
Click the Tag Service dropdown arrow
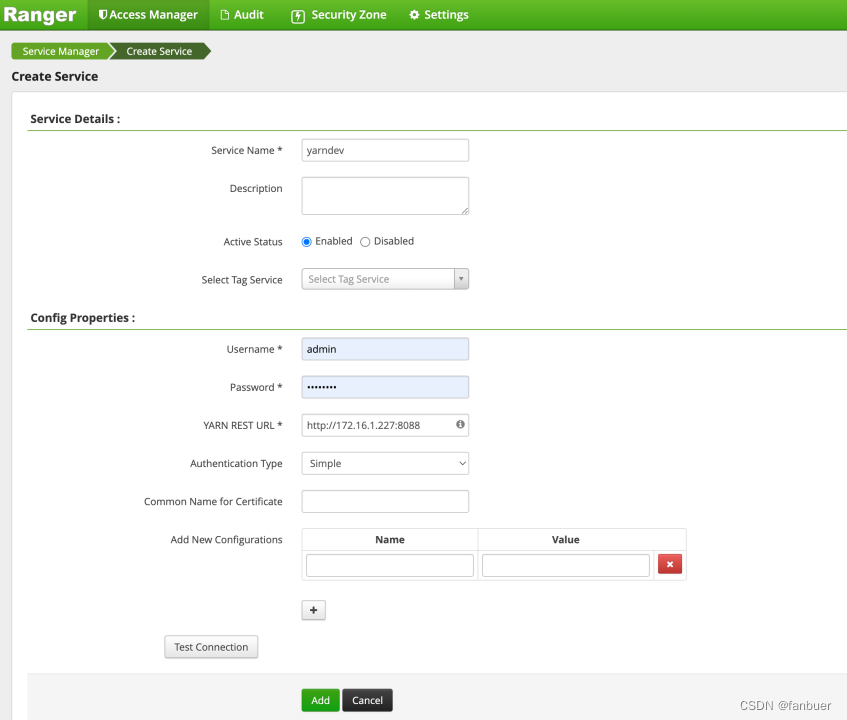click(461, 279)
